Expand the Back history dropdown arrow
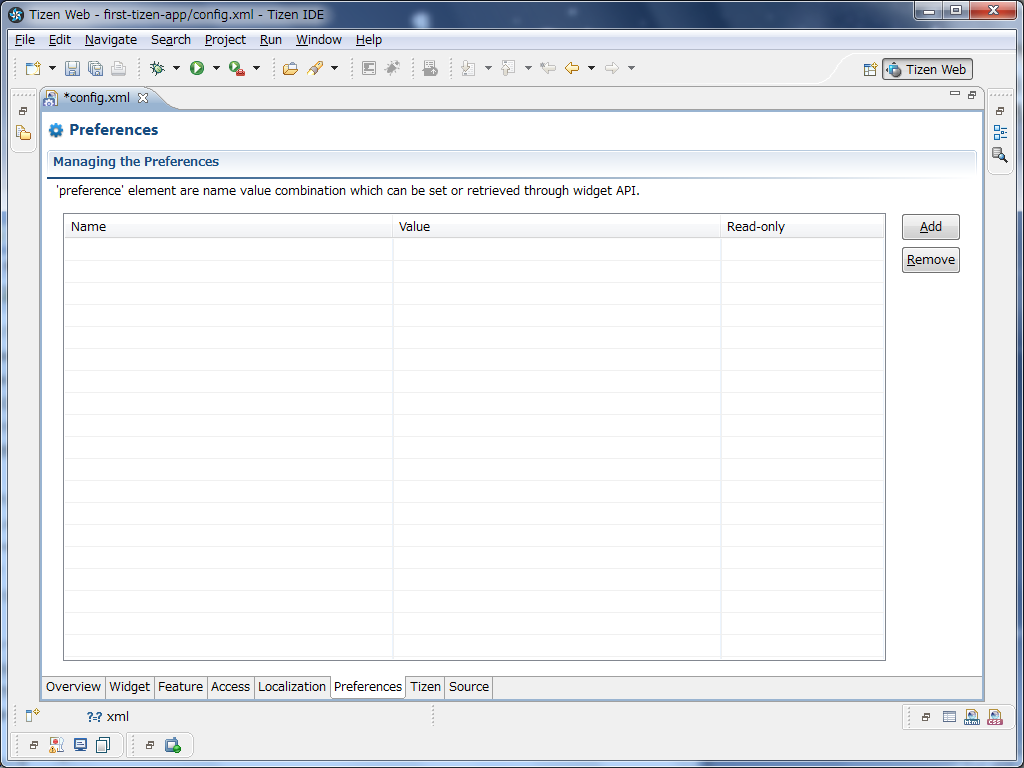The image size is (1024, 768). pyautogui.click(x=591, y=68)
